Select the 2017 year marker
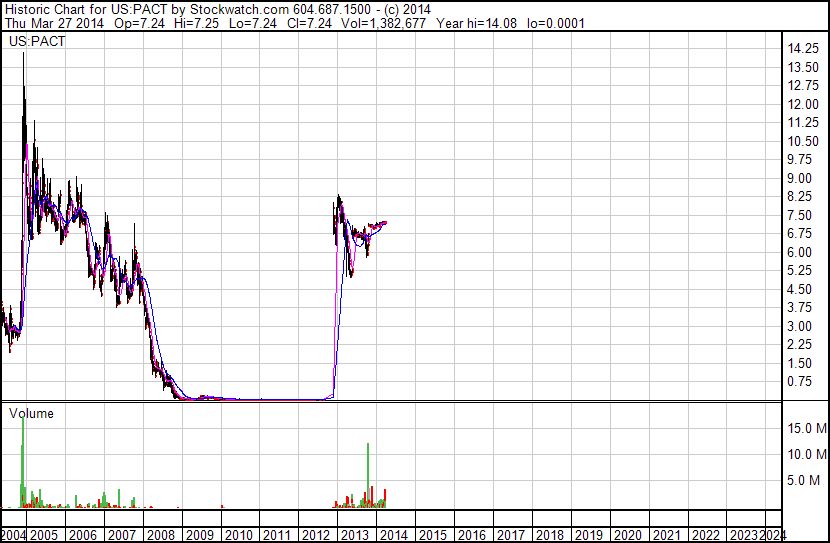This screenshot has height=543, width=830. pyautogui.click(x=509, y=535)
